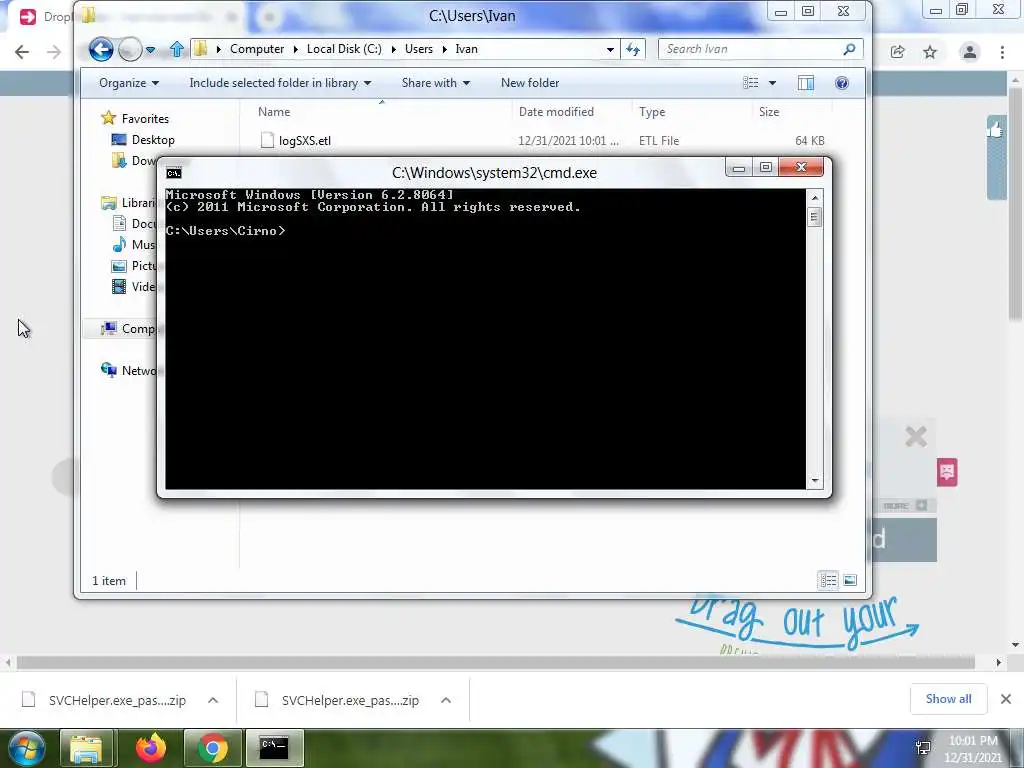Open the address bar history dropdown
1024x768 pixels.
click(610, 50)
